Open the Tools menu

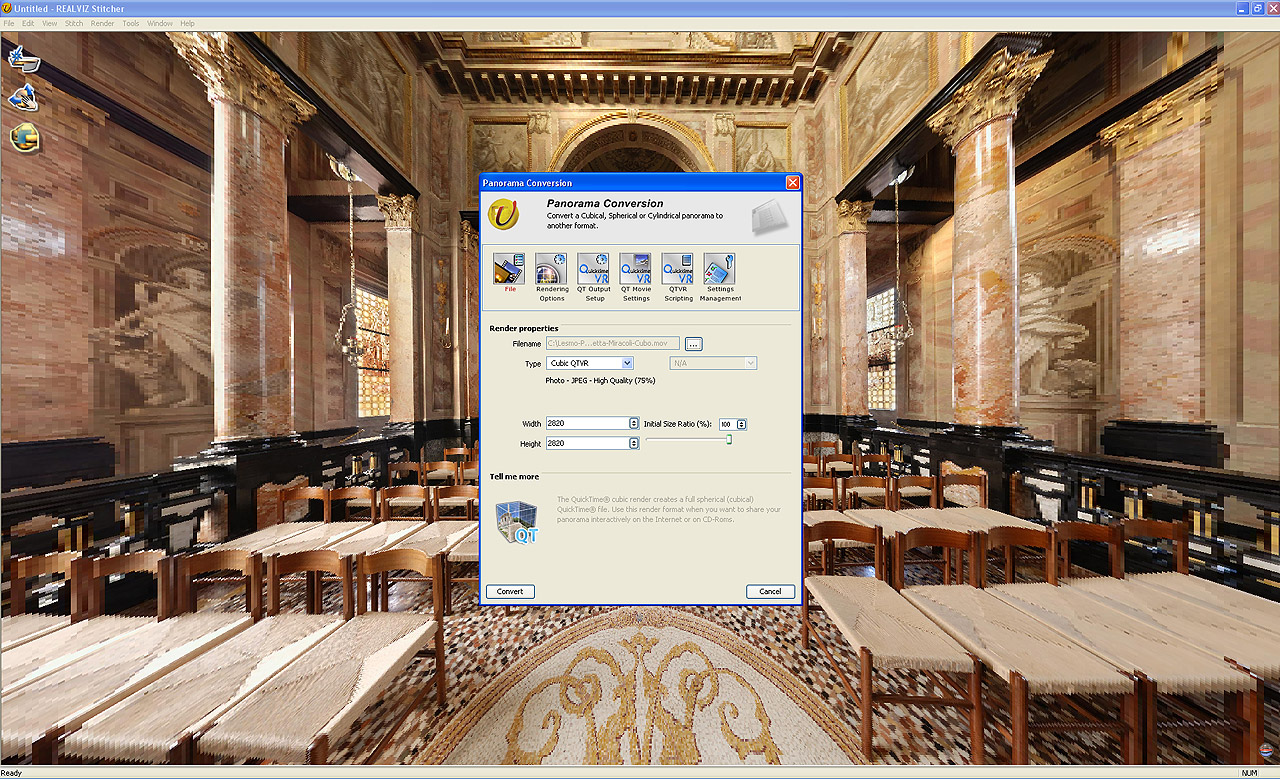[x=131, y=23]
